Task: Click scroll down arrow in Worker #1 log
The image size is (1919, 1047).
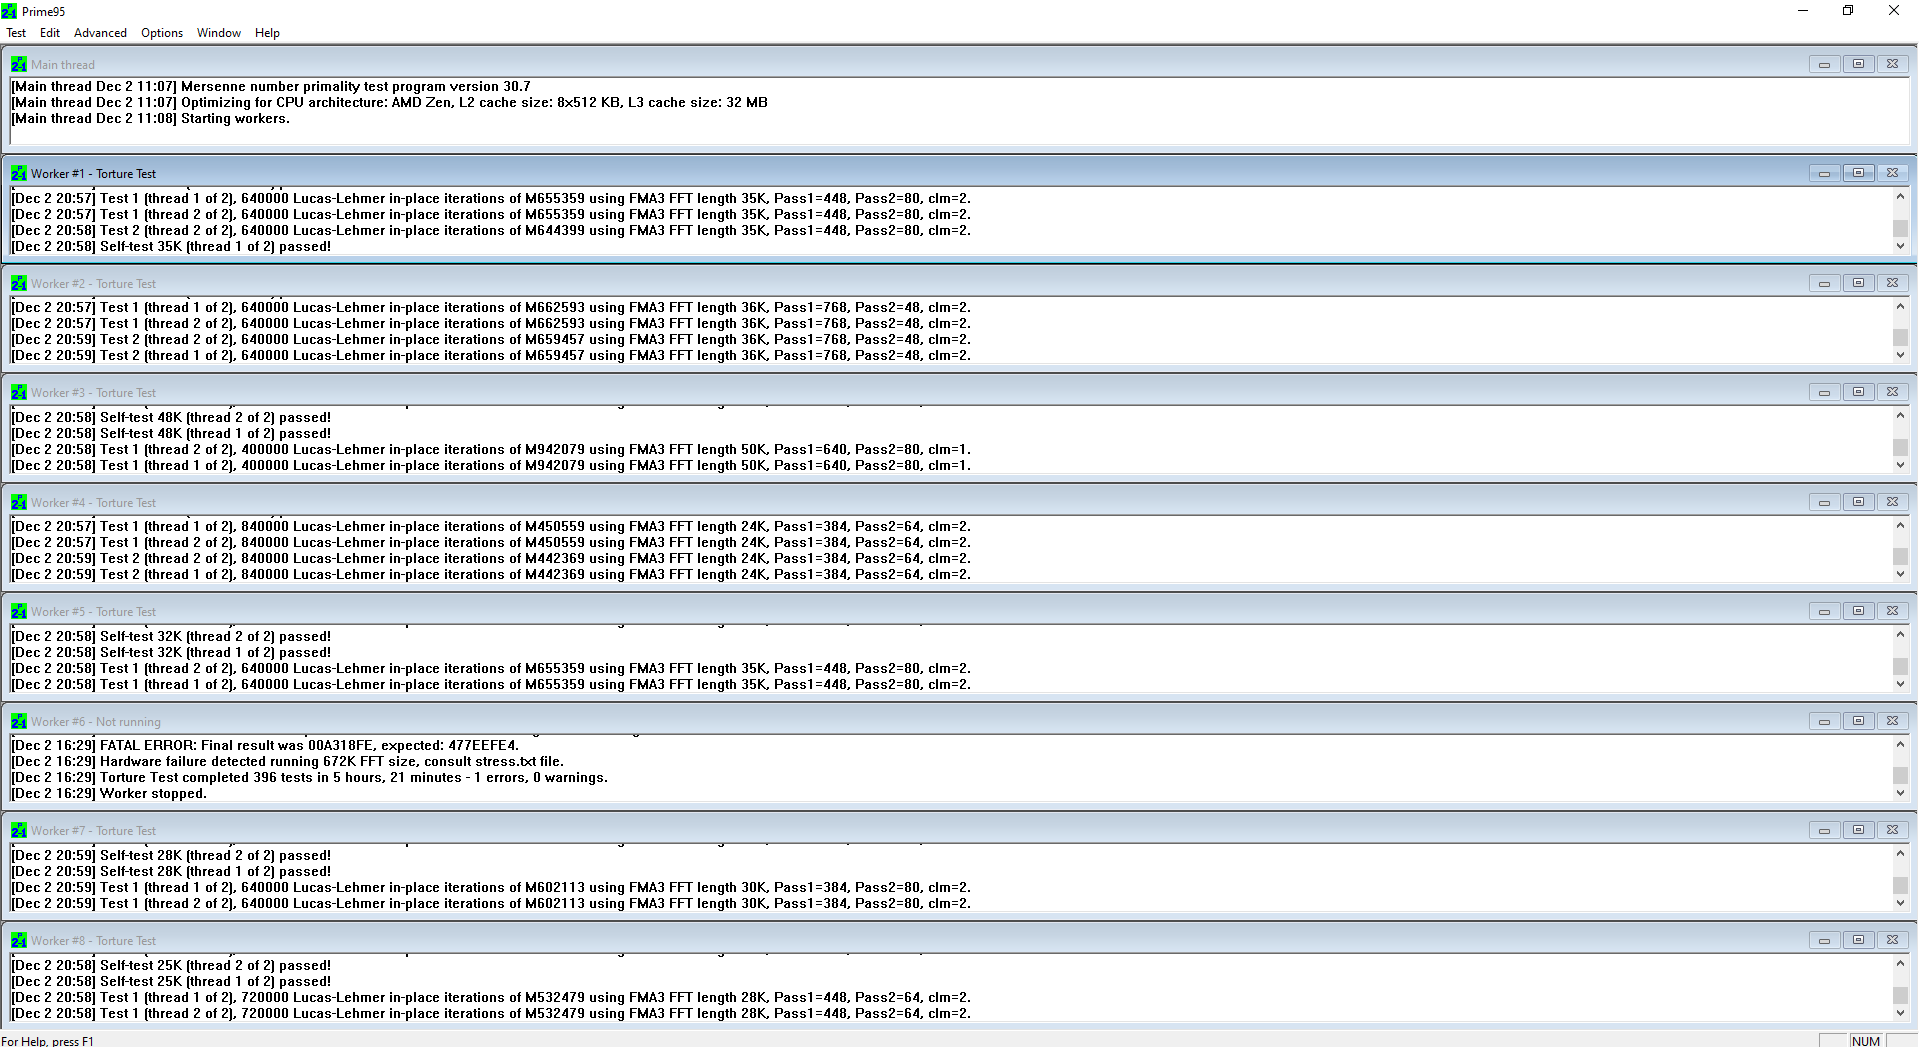Action: point(1900,246)
